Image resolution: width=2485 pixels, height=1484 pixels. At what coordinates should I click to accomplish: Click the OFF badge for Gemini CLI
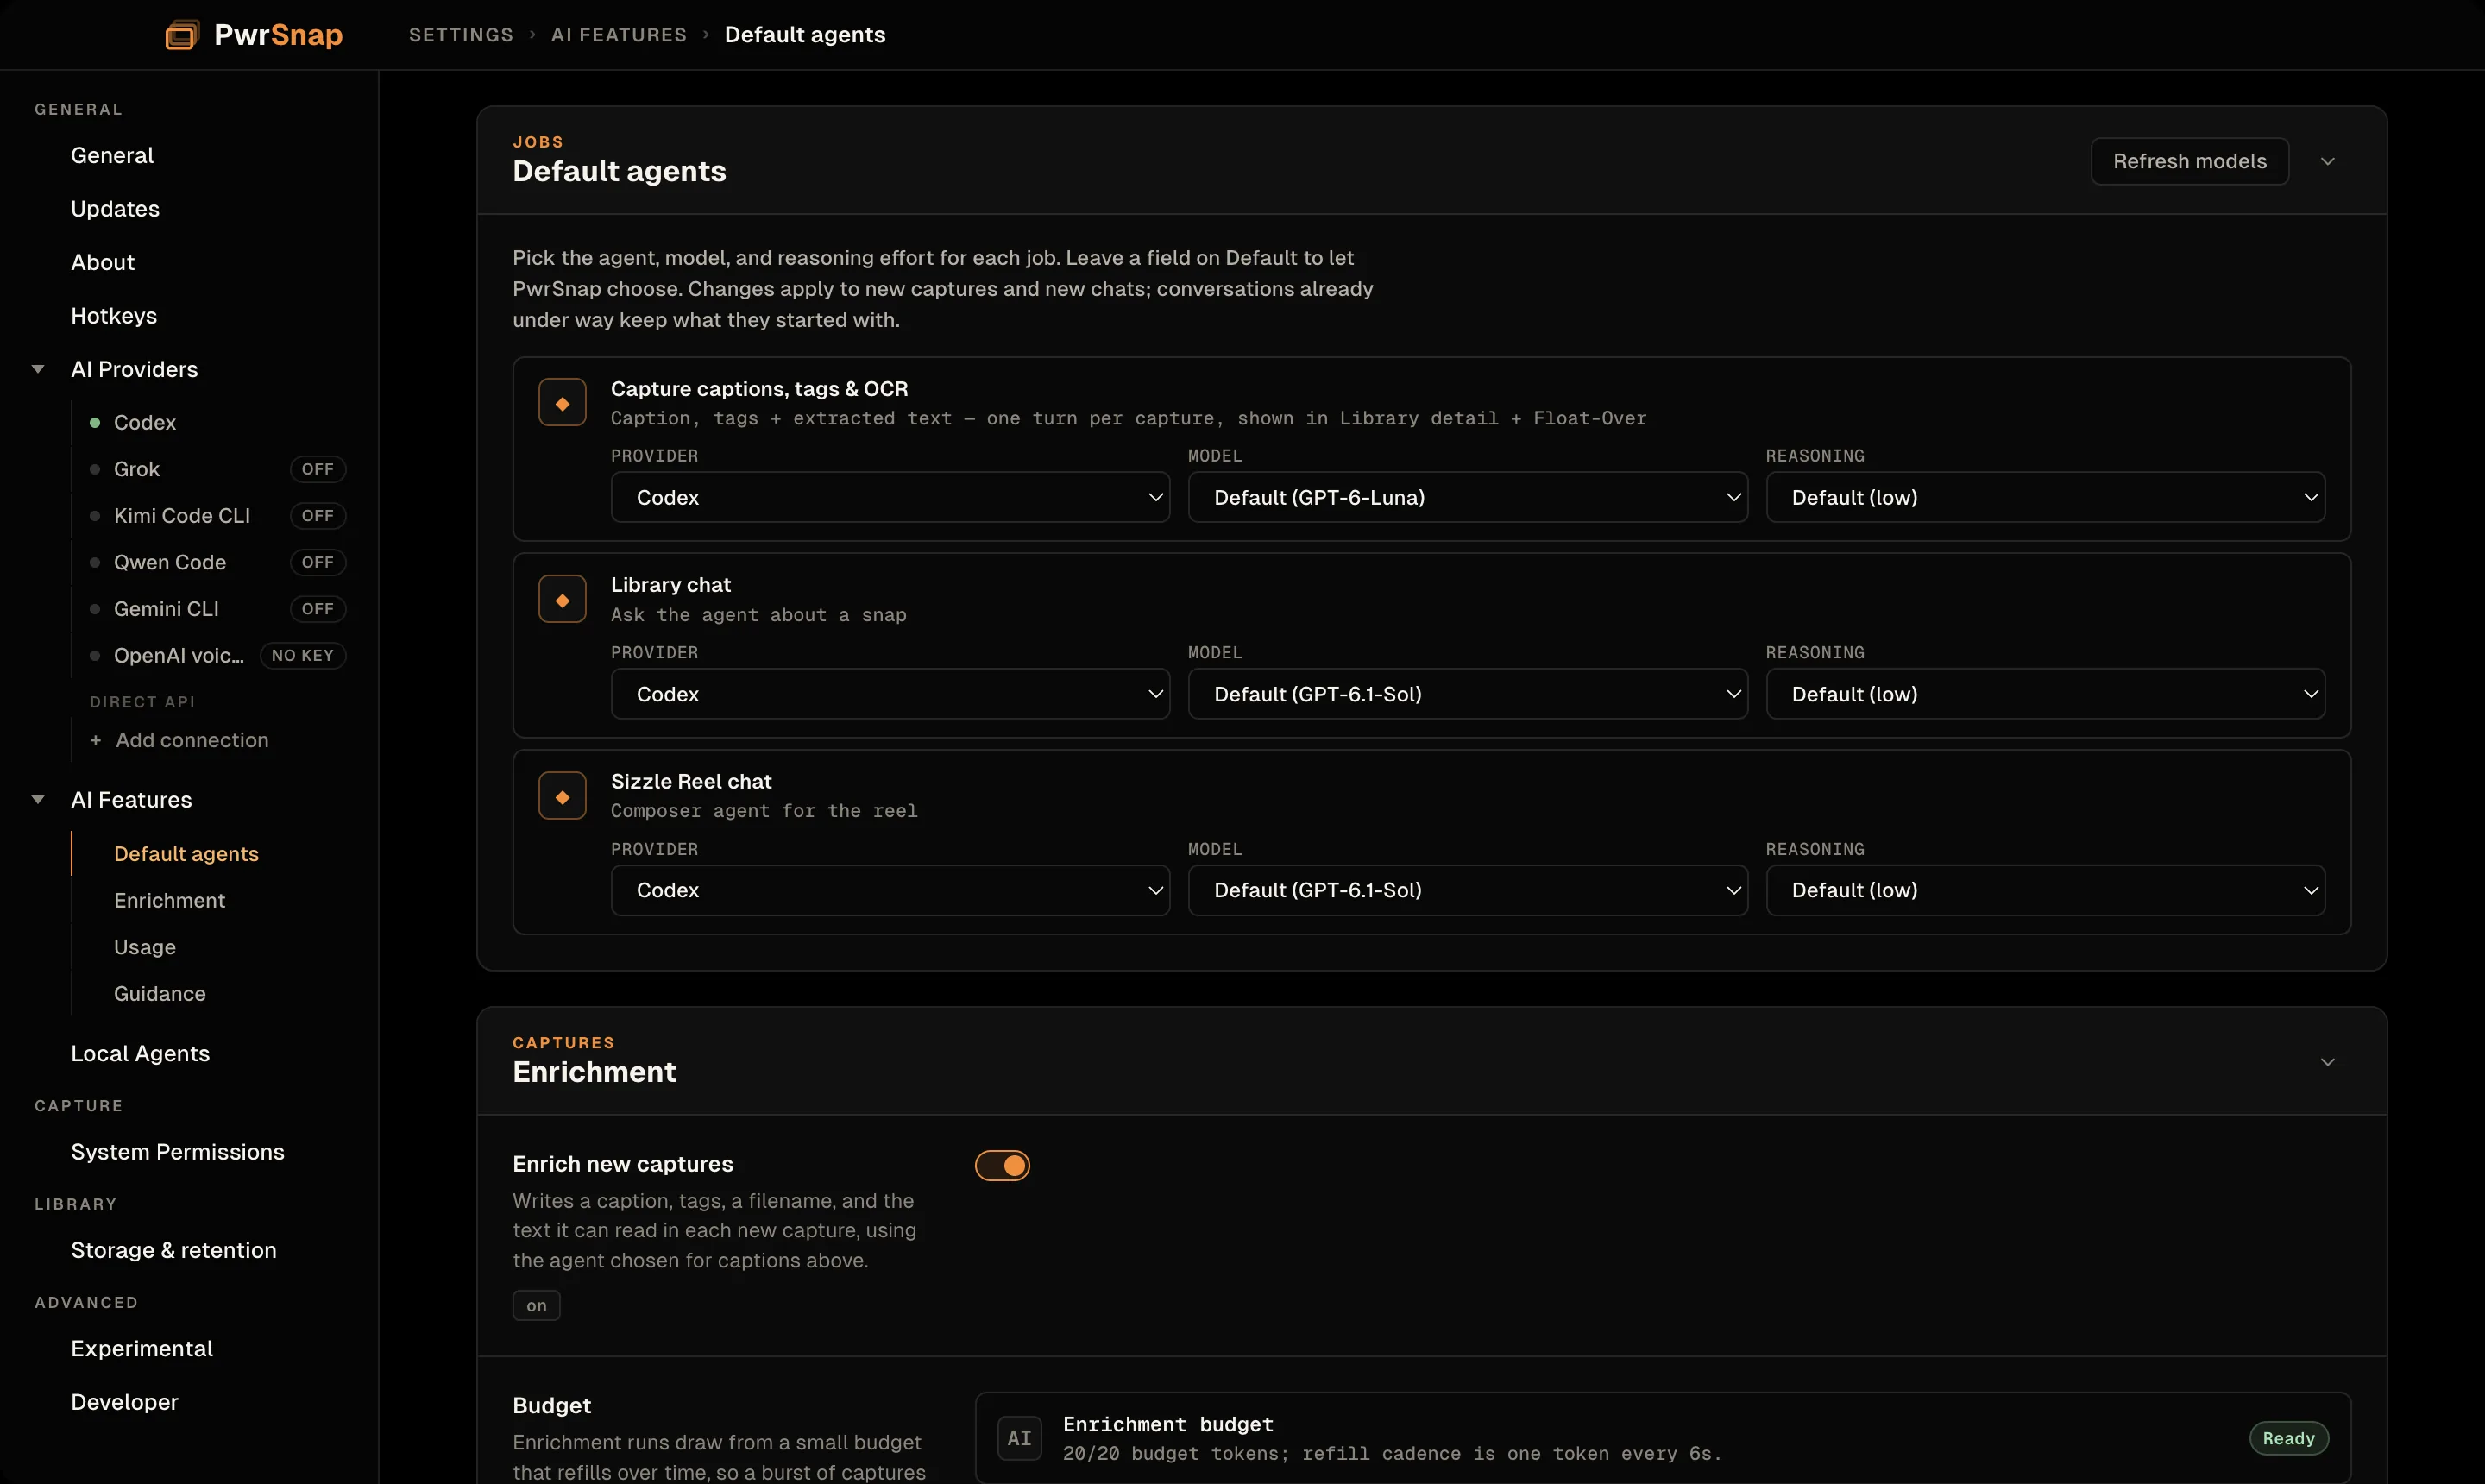click(x=317, y=609)
